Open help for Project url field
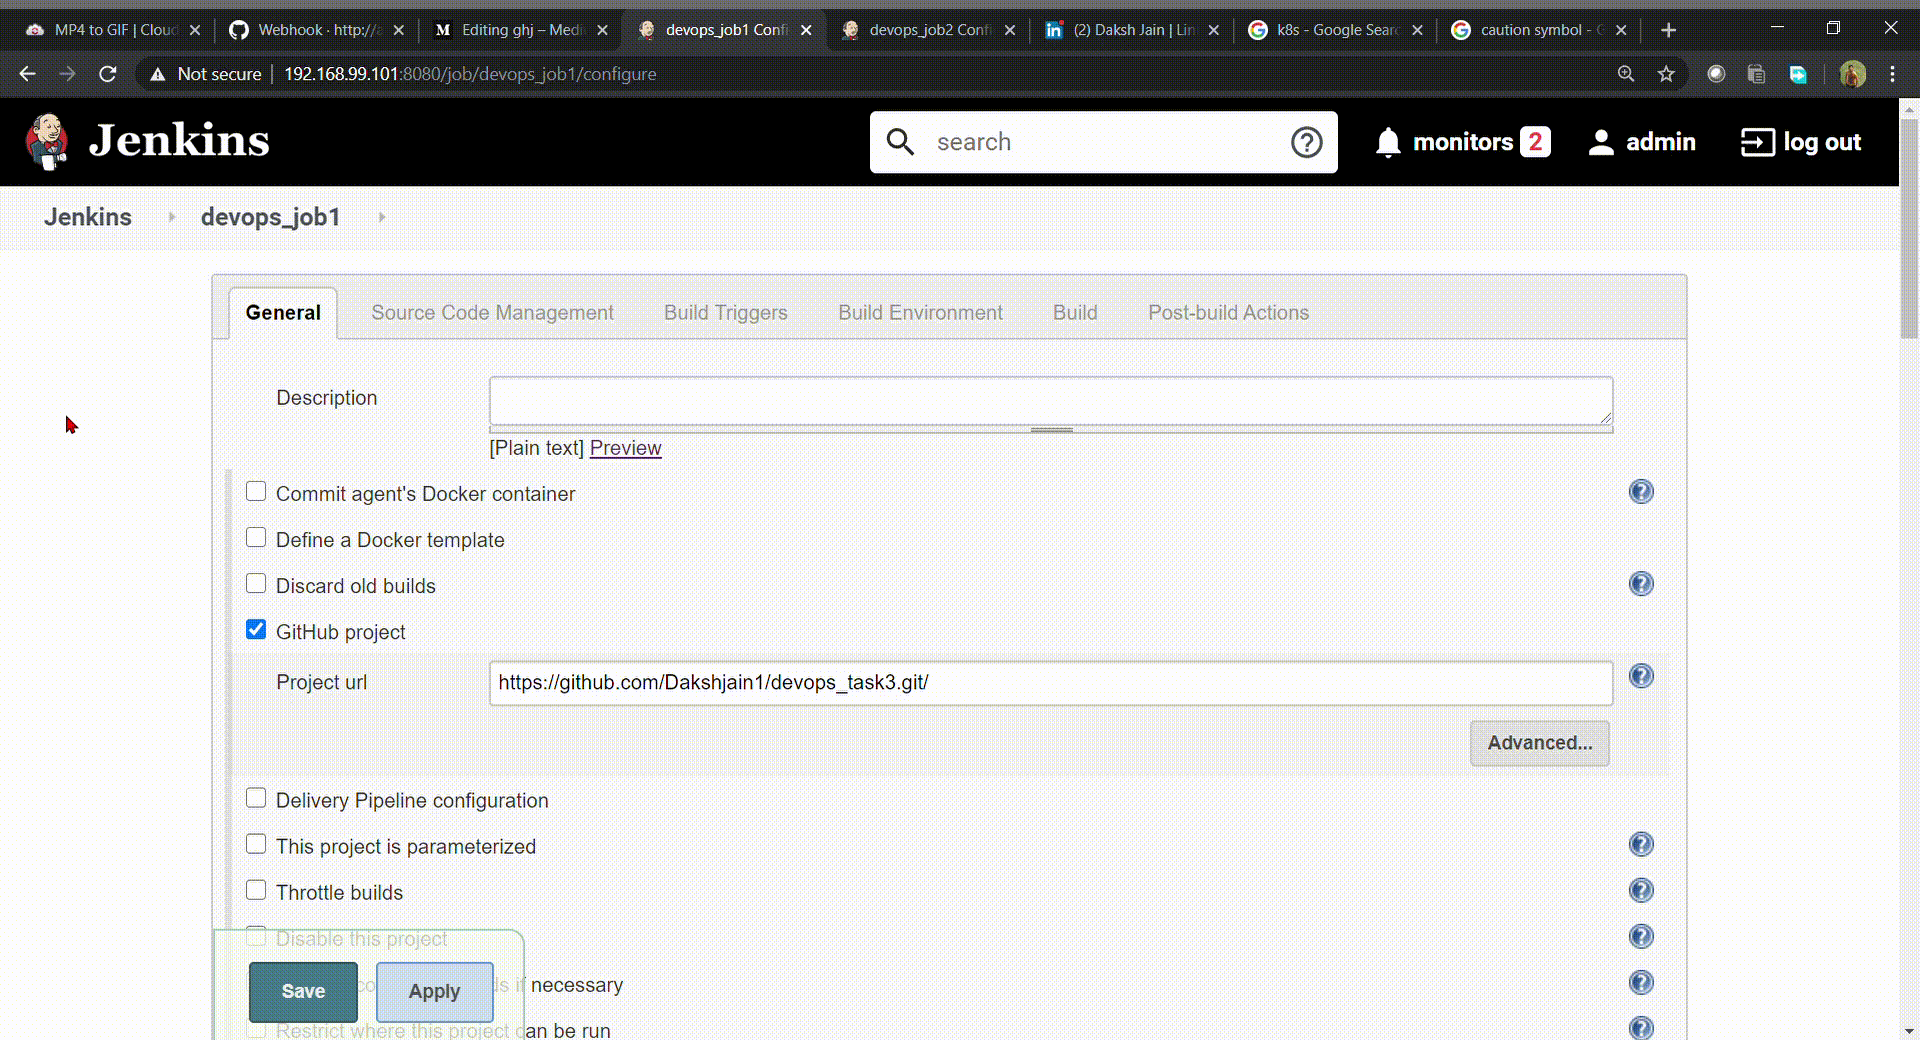This screenshot has width=1920, height=1040. [1641, 676]
